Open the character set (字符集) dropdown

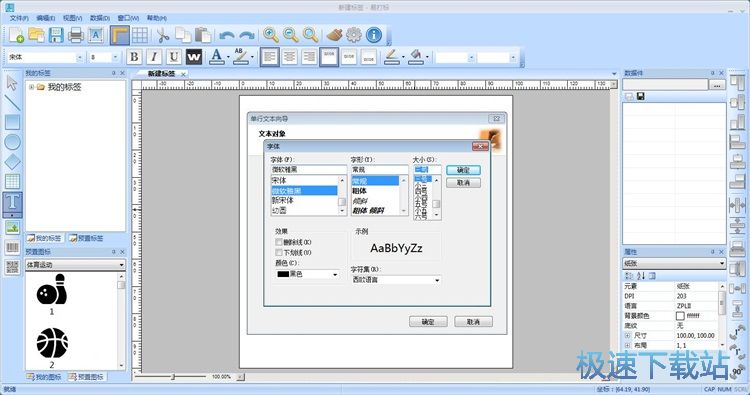[x=396, y=280]
